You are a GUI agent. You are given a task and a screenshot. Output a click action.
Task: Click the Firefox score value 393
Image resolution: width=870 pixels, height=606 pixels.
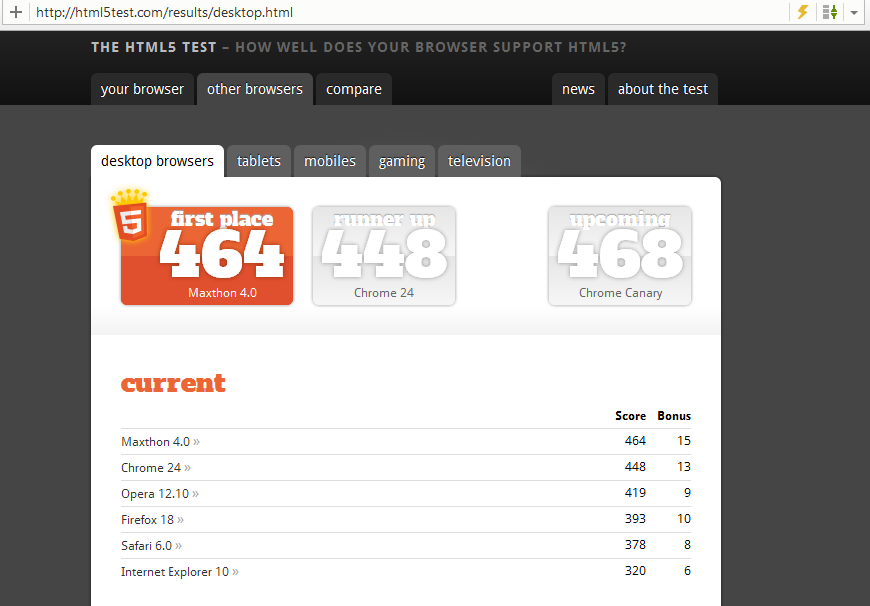click(635, 519)
